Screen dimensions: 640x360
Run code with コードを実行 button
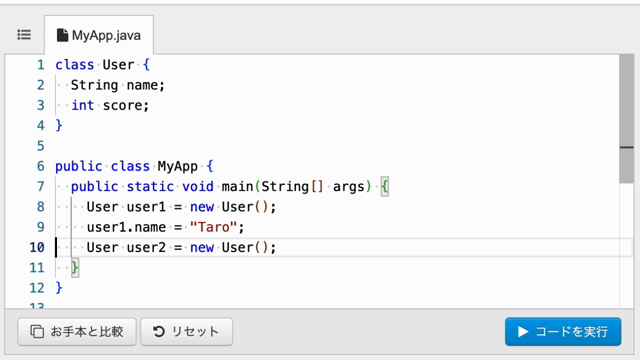click(563, 331)
